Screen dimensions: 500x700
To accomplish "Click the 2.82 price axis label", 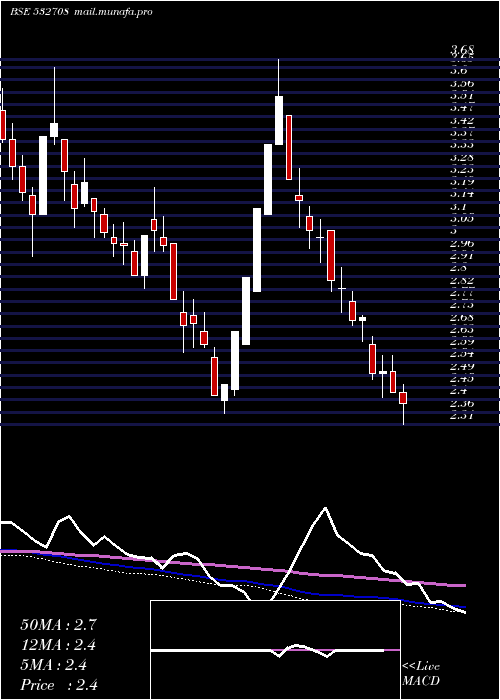I will tap(462, 281).
